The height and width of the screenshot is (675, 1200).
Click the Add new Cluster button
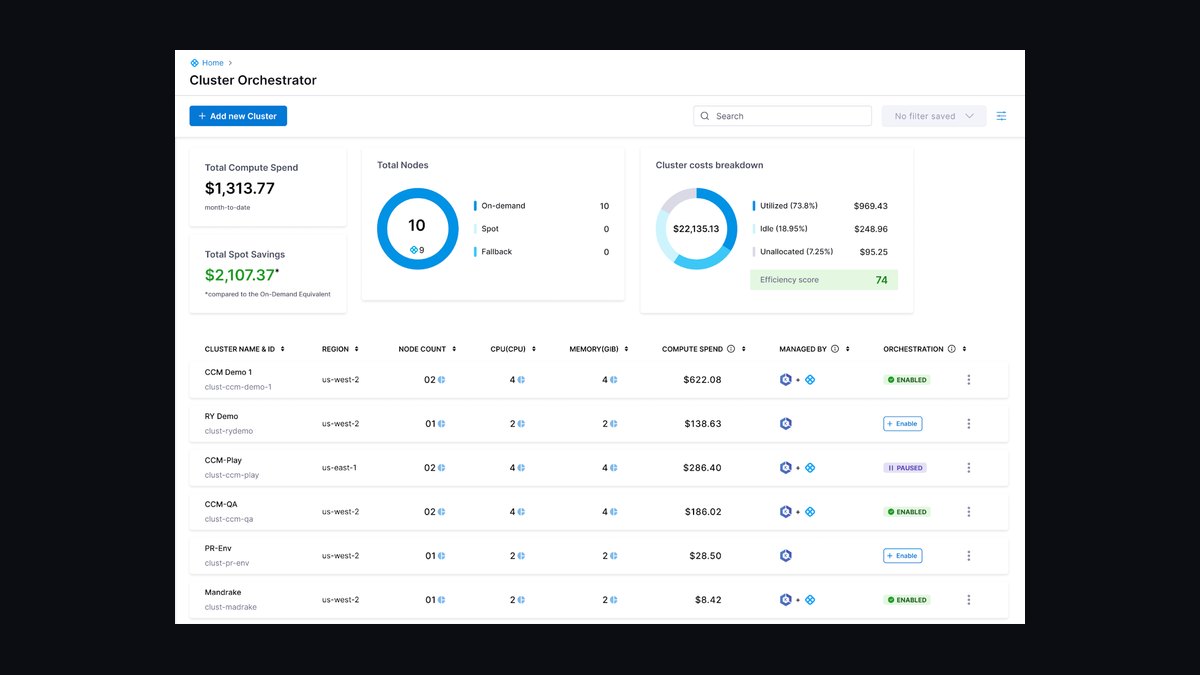tap(238, 116)
